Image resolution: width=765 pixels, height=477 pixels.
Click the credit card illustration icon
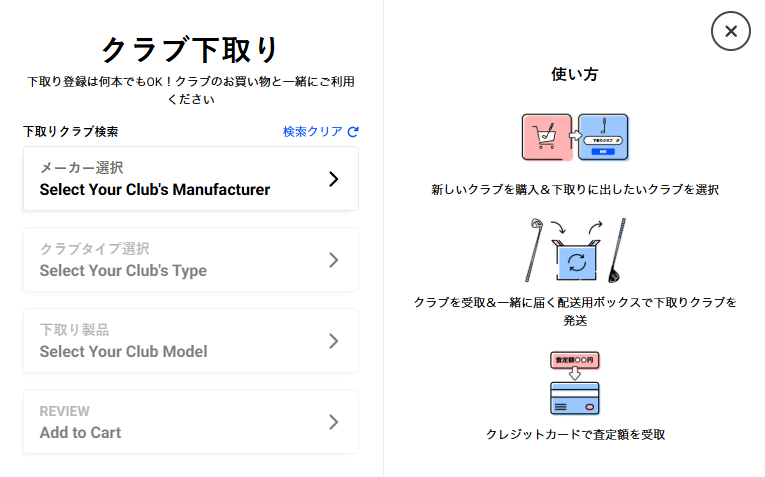(x=574, y=398)
